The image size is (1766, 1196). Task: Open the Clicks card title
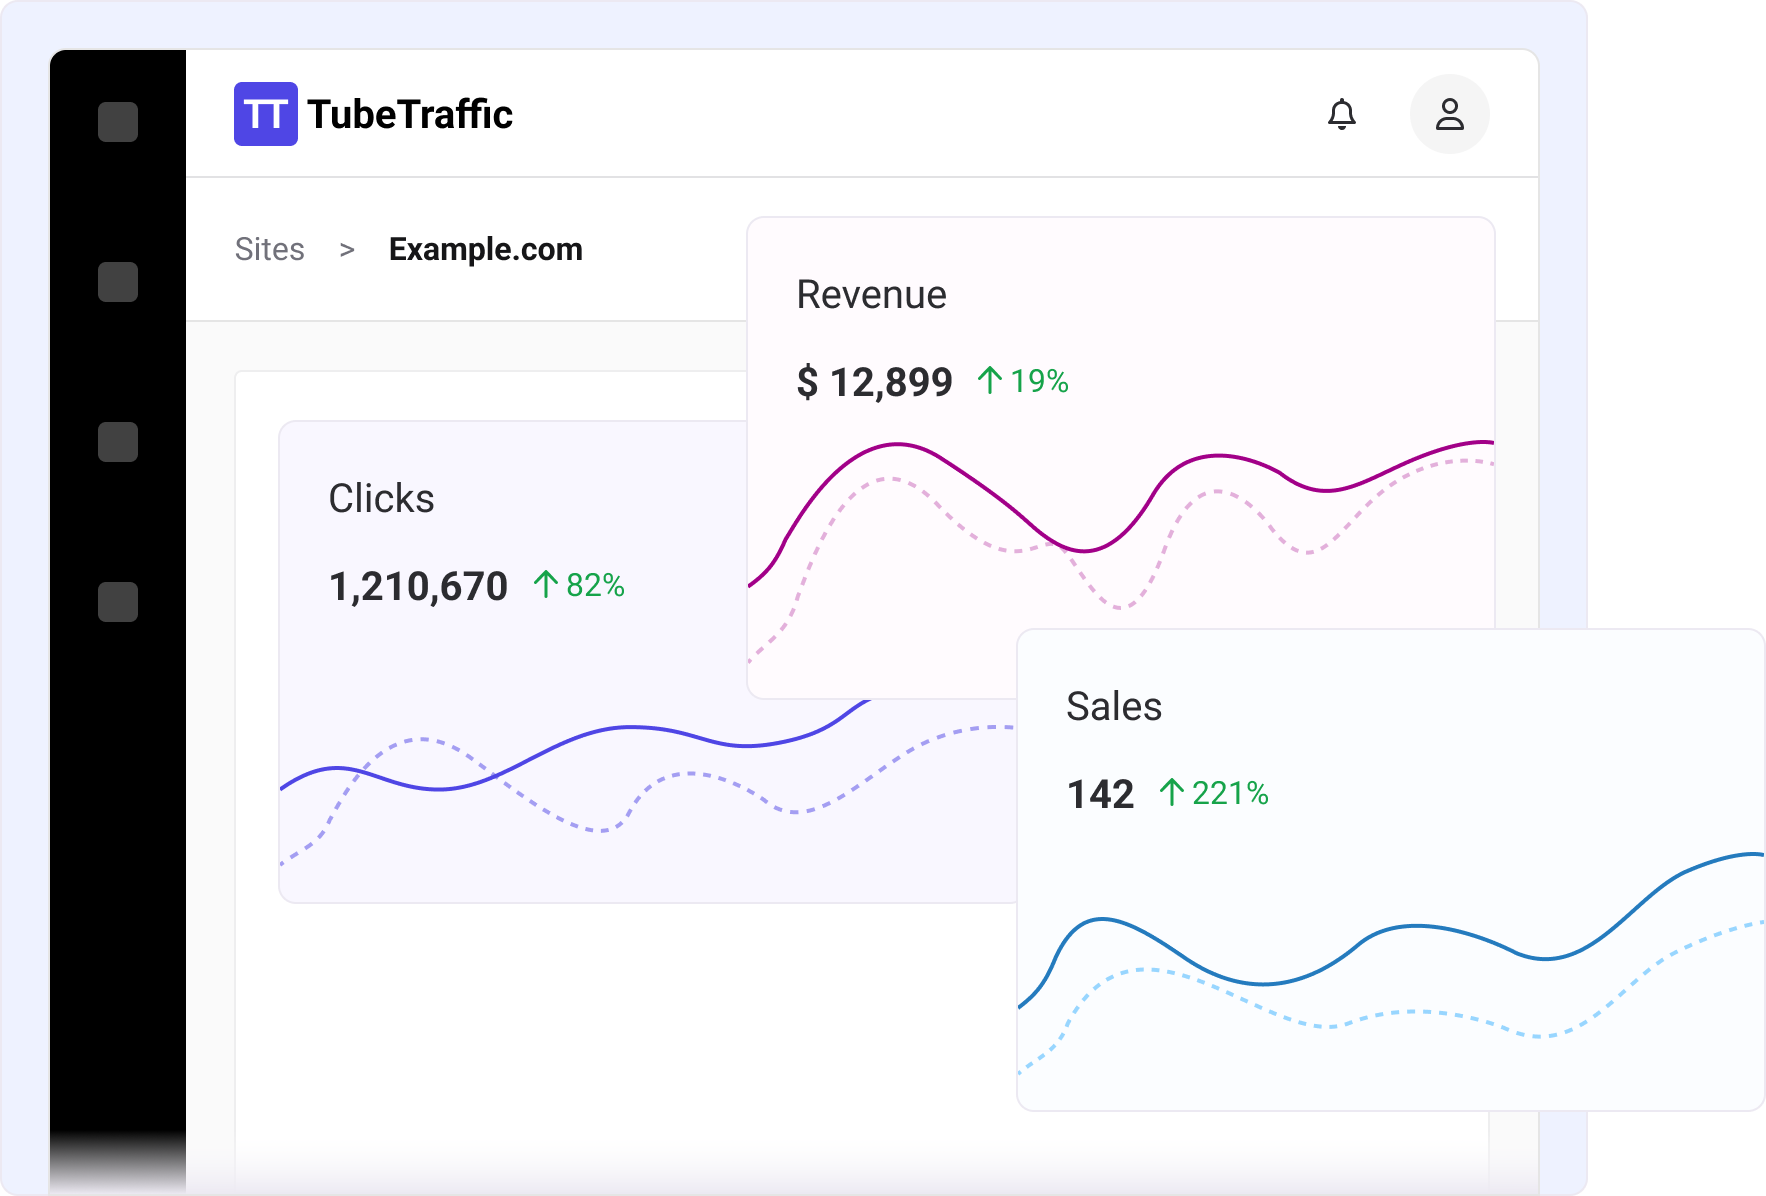coord(381,498)
